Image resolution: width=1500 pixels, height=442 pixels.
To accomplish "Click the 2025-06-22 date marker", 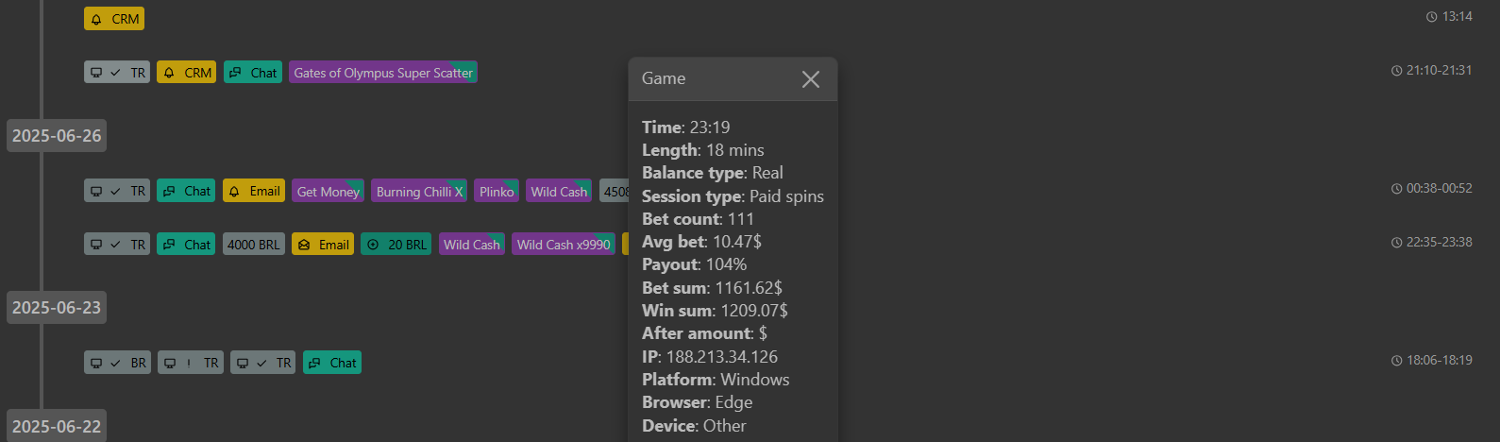I will [x=56, y=427].
